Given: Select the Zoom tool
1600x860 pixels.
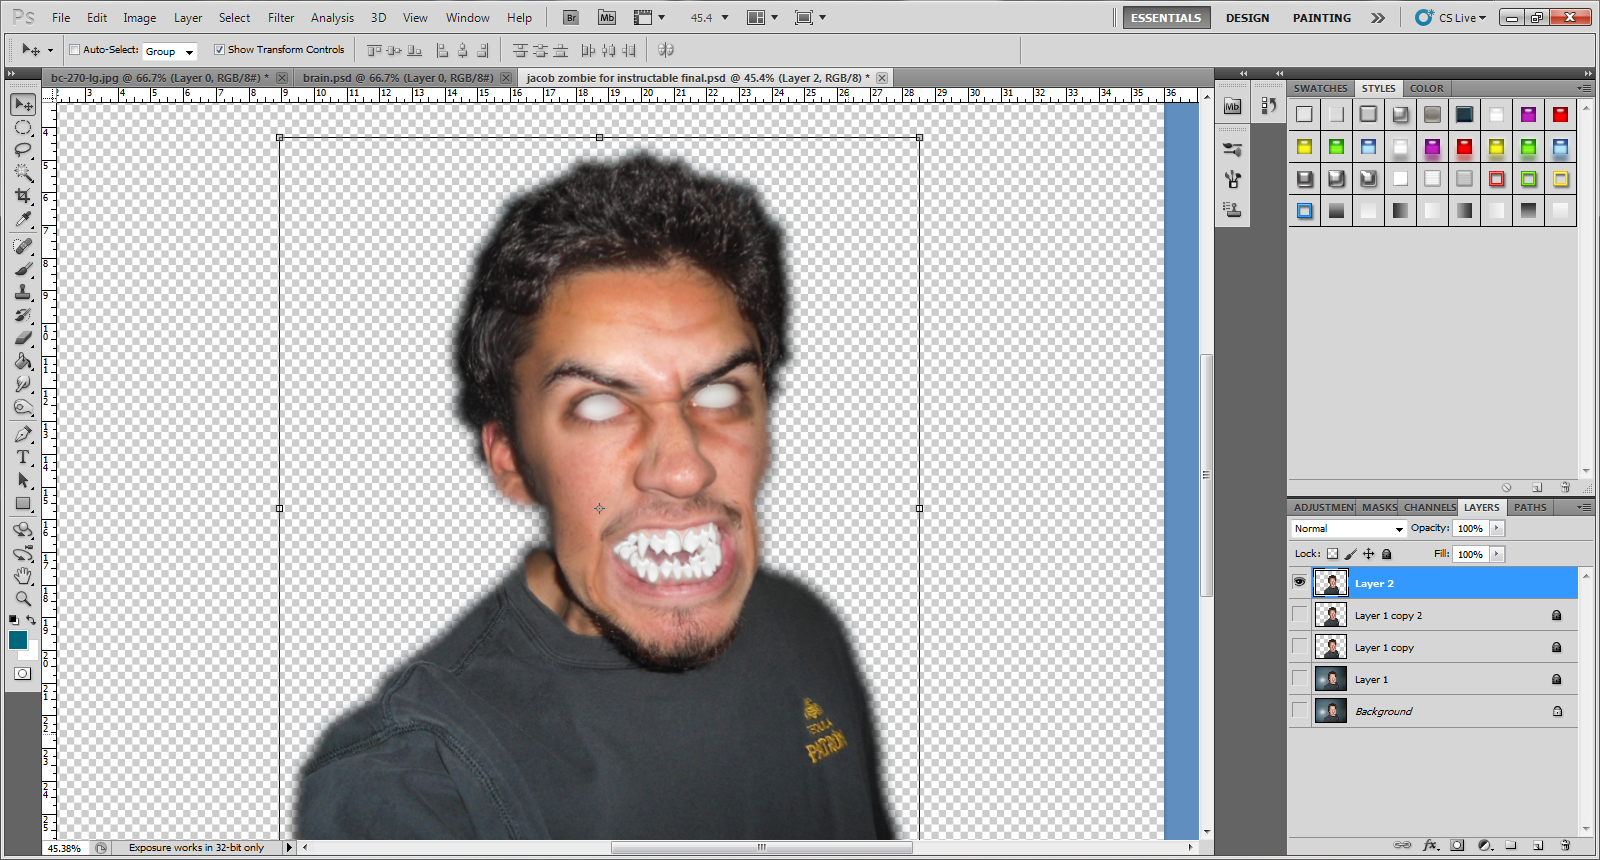Looking at the screenshot, I should [23, 599].
